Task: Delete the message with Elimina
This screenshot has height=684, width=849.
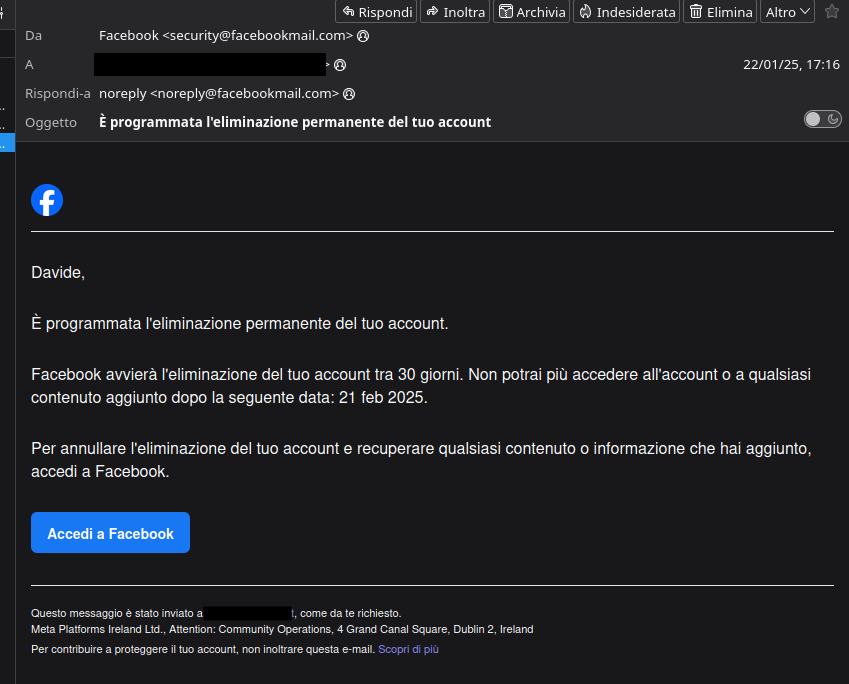Action: [721, 12]
